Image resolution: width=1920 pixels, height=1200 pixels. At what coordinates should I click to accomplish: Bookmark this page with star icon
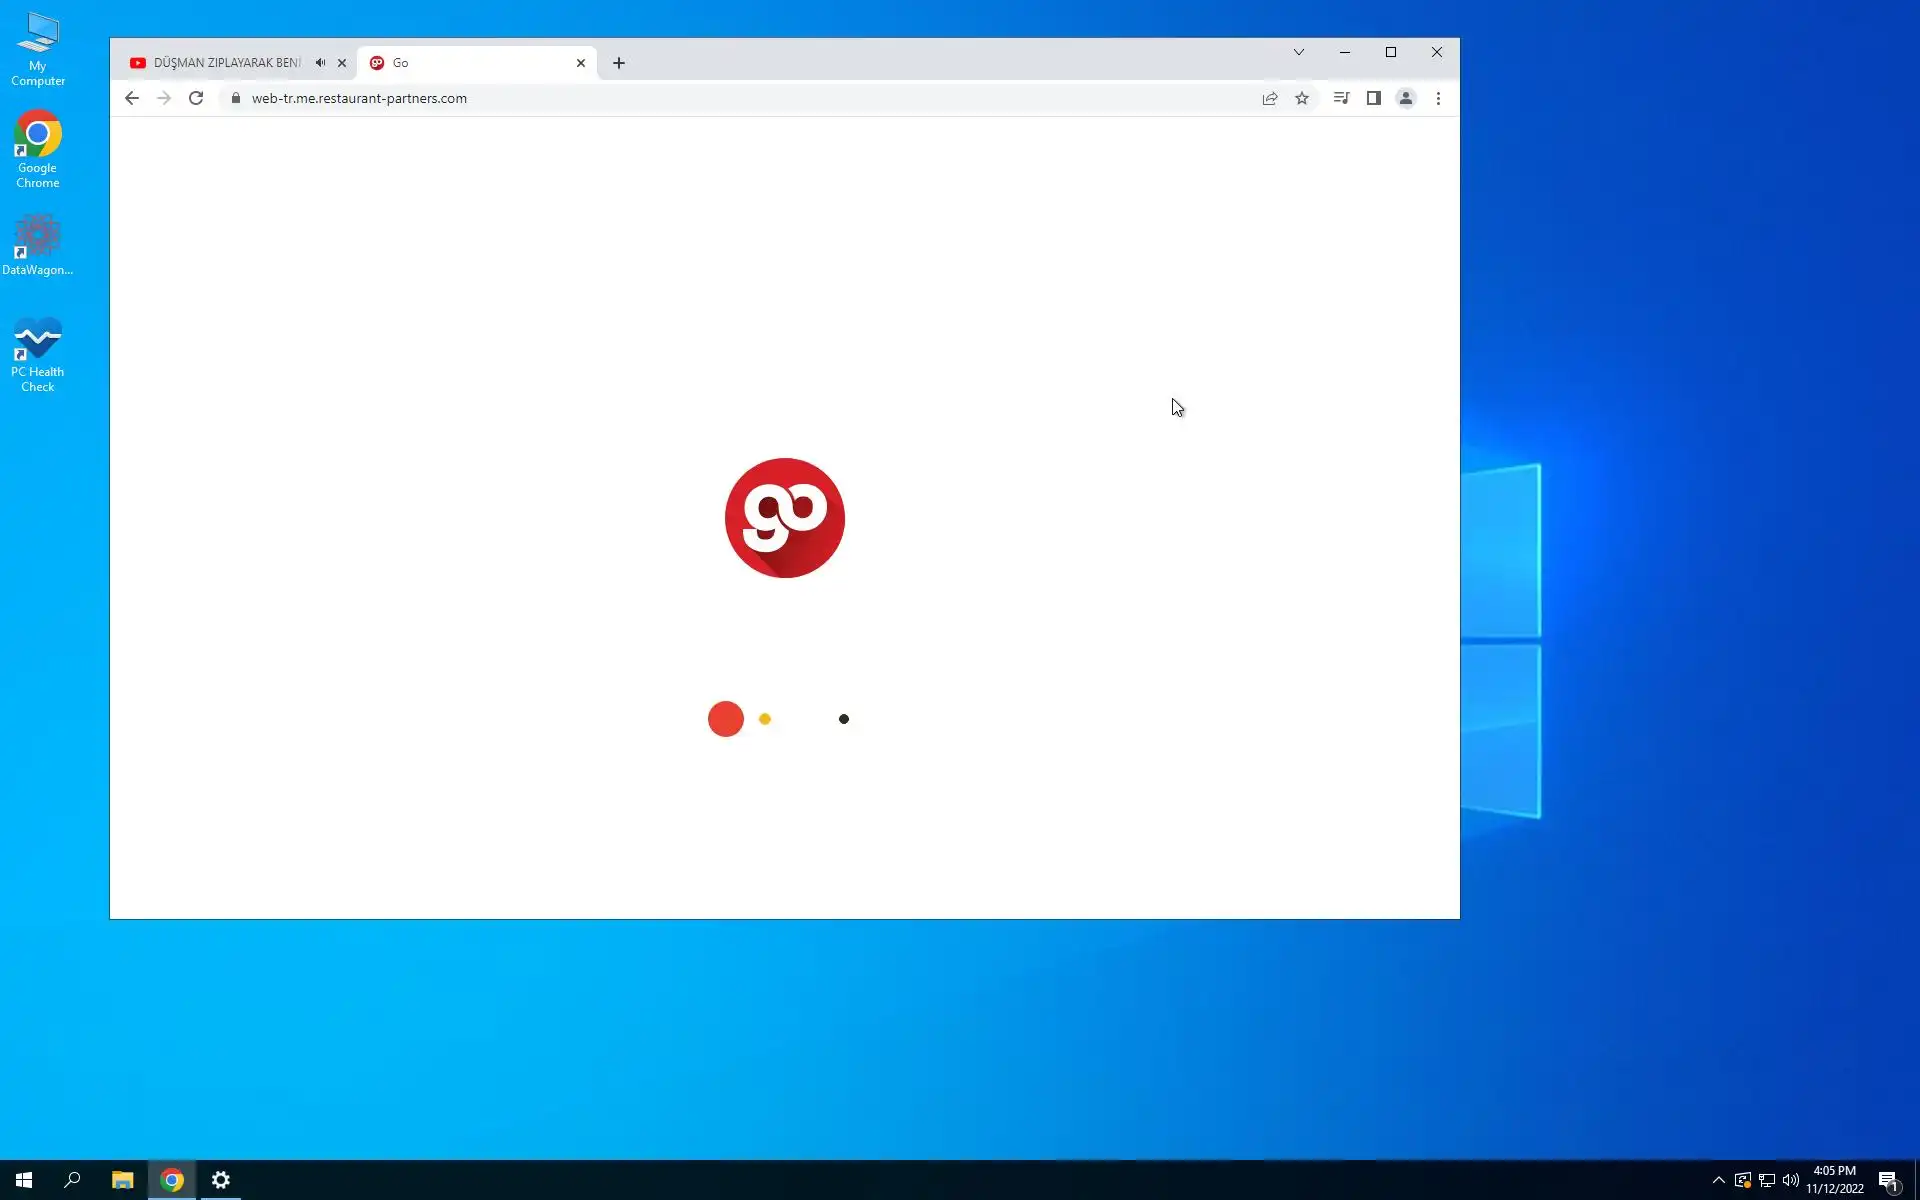(1302, 98)
